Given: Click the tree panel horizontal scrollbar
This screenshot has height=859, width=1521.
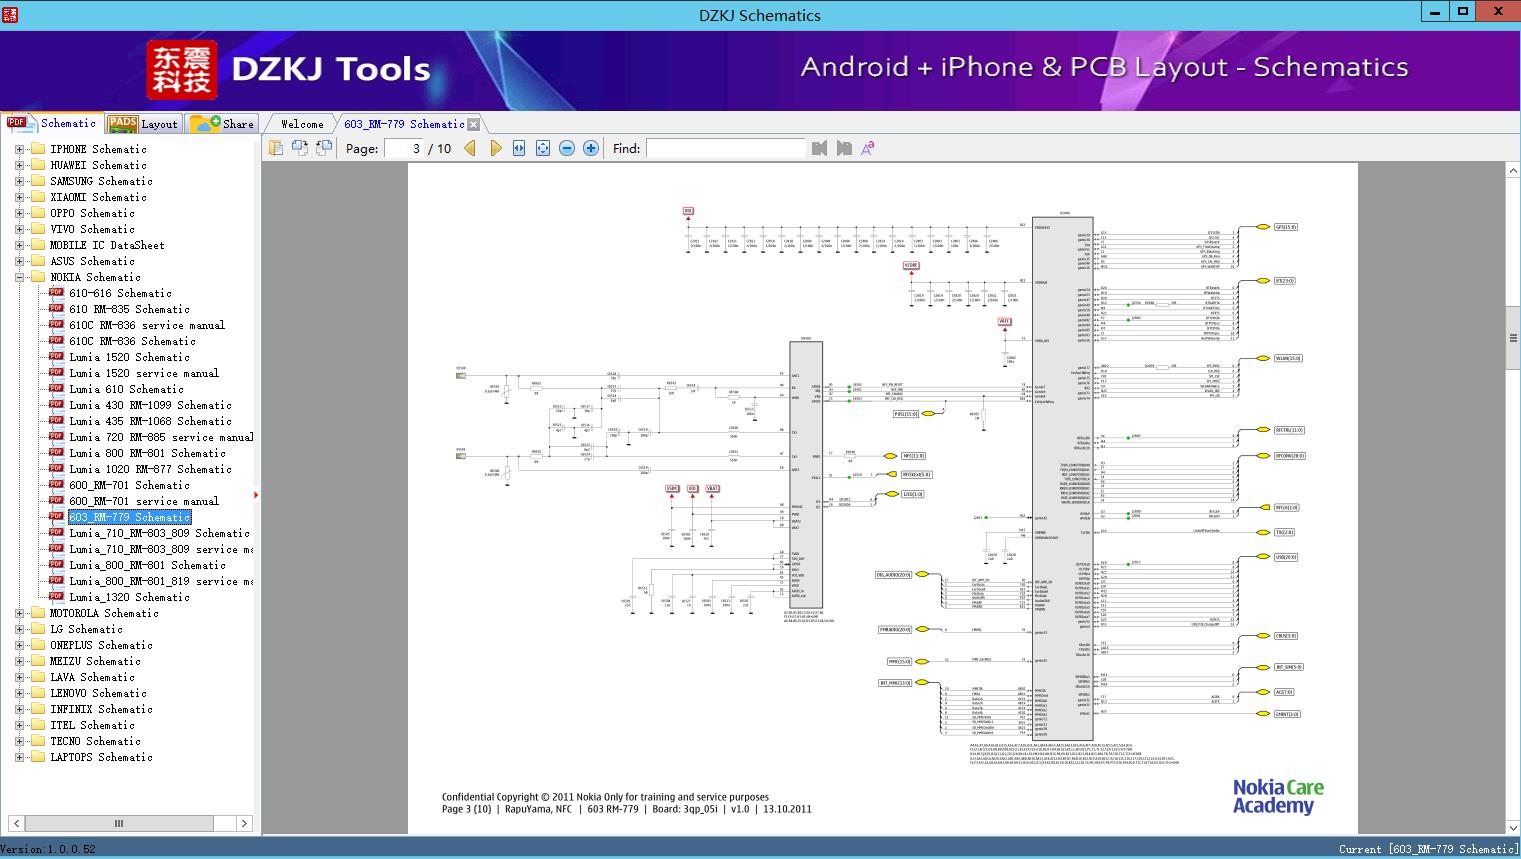Looking at the screenshot, I should 119,823.
